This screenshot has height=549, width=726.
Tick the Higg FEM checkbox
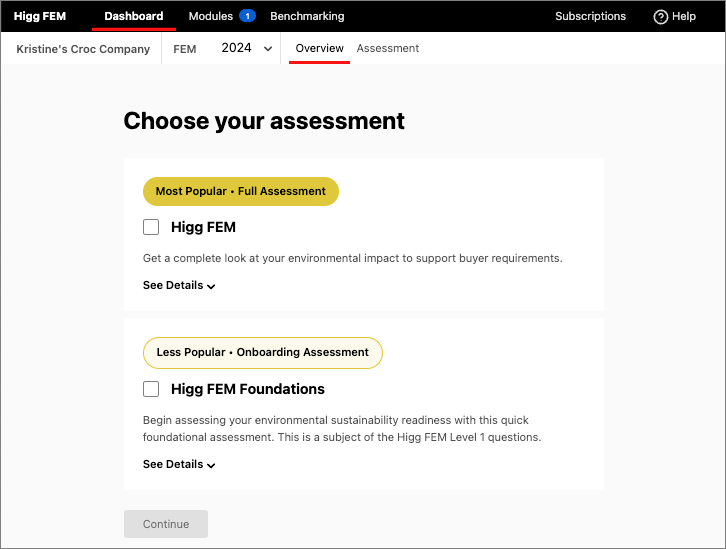151,227
